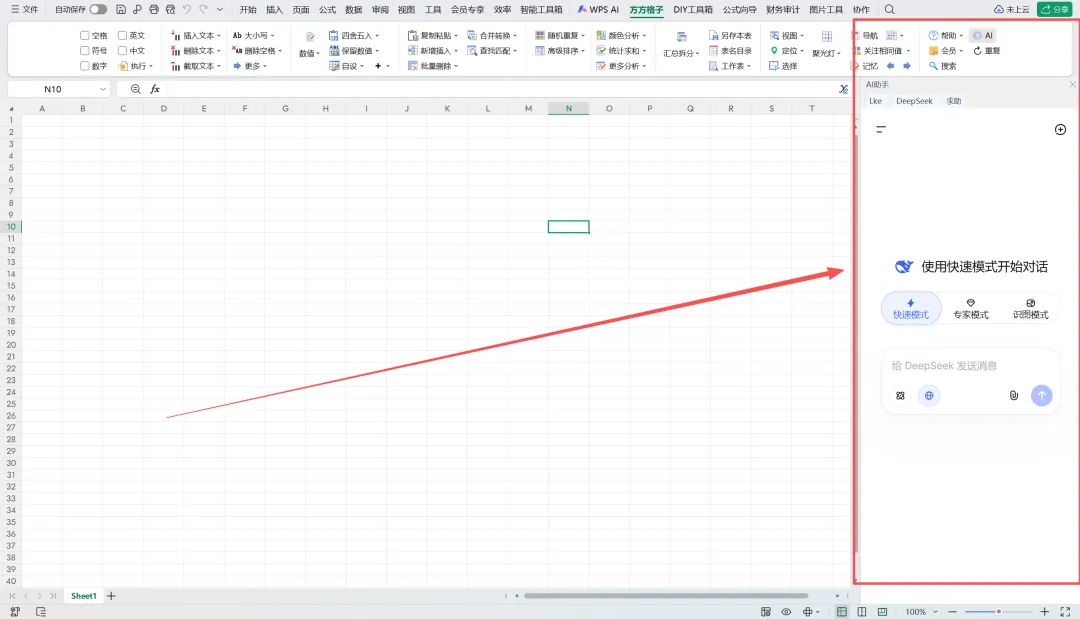The height and width of the screenshot is (619, 1080).
Task: Open the 数值 tool
Action: click(x=309, y=45)
